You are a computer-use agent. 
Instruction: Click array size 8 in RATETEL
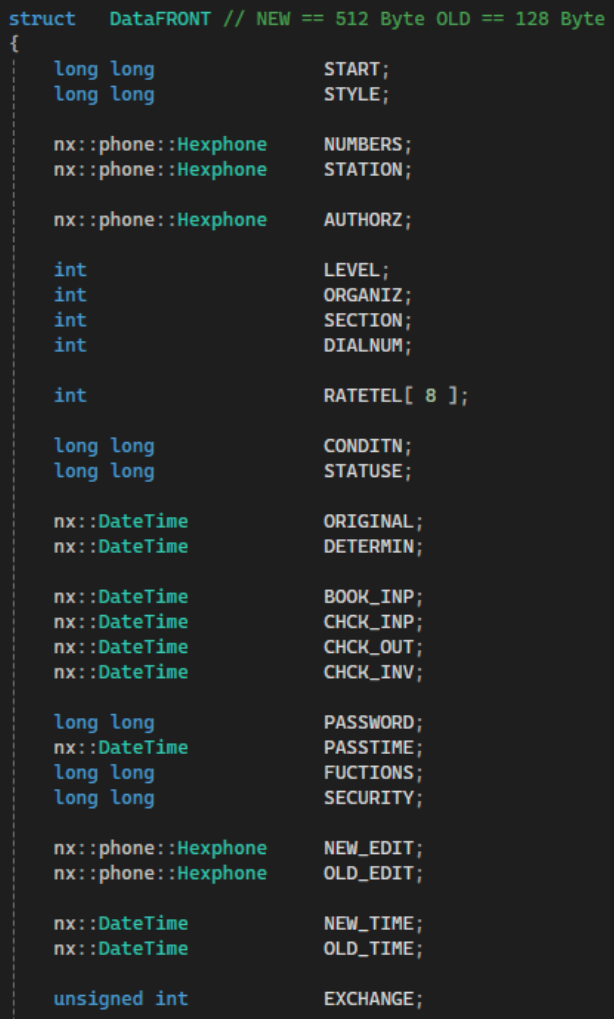pyautogui.click(x=430, y=396)
